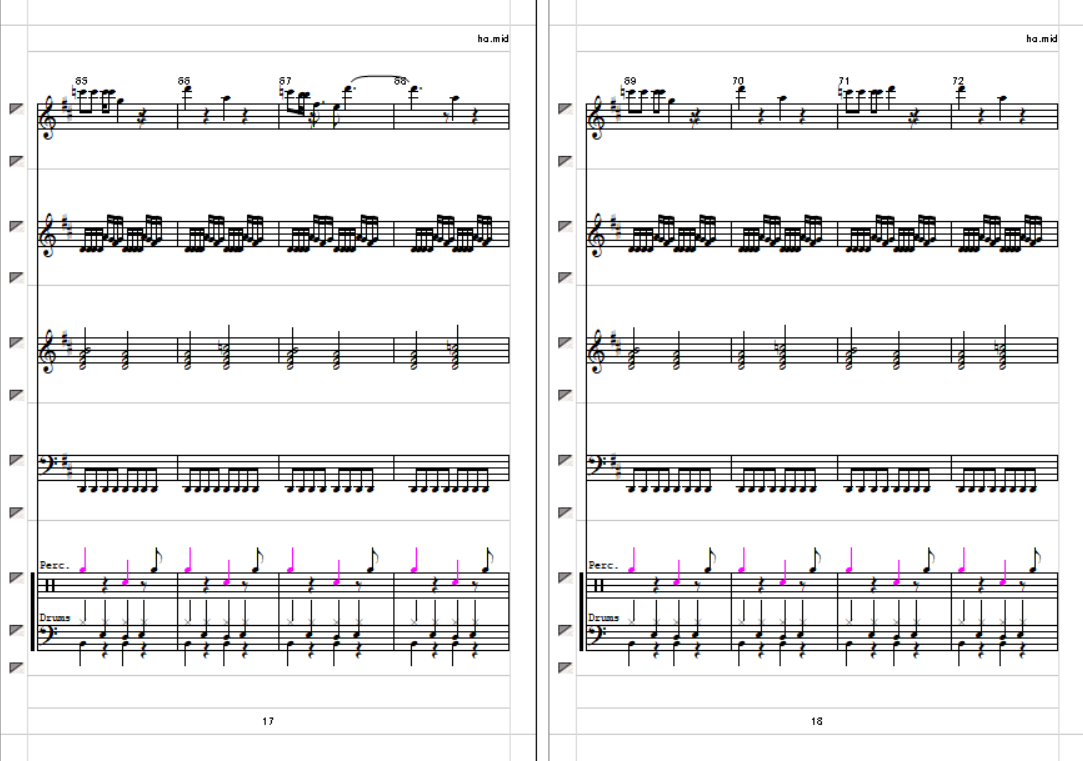Screen dimensions: 1083x761
Task: Select page number 17 in the footer
Action: pyautogui.click(x=268, y=721)
